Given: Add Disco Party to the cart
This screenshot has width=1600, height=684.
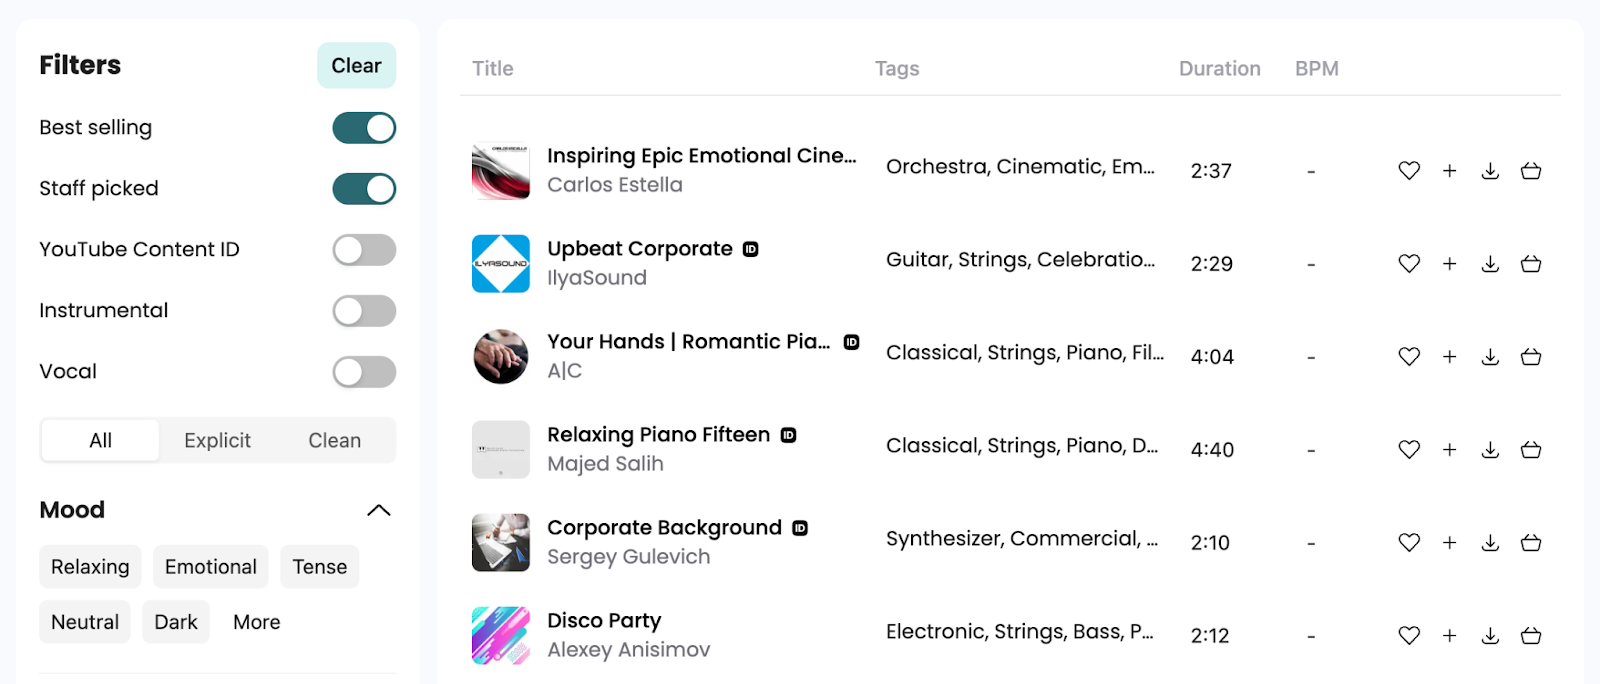Looking at the screenshot, I should (1530, 635).
